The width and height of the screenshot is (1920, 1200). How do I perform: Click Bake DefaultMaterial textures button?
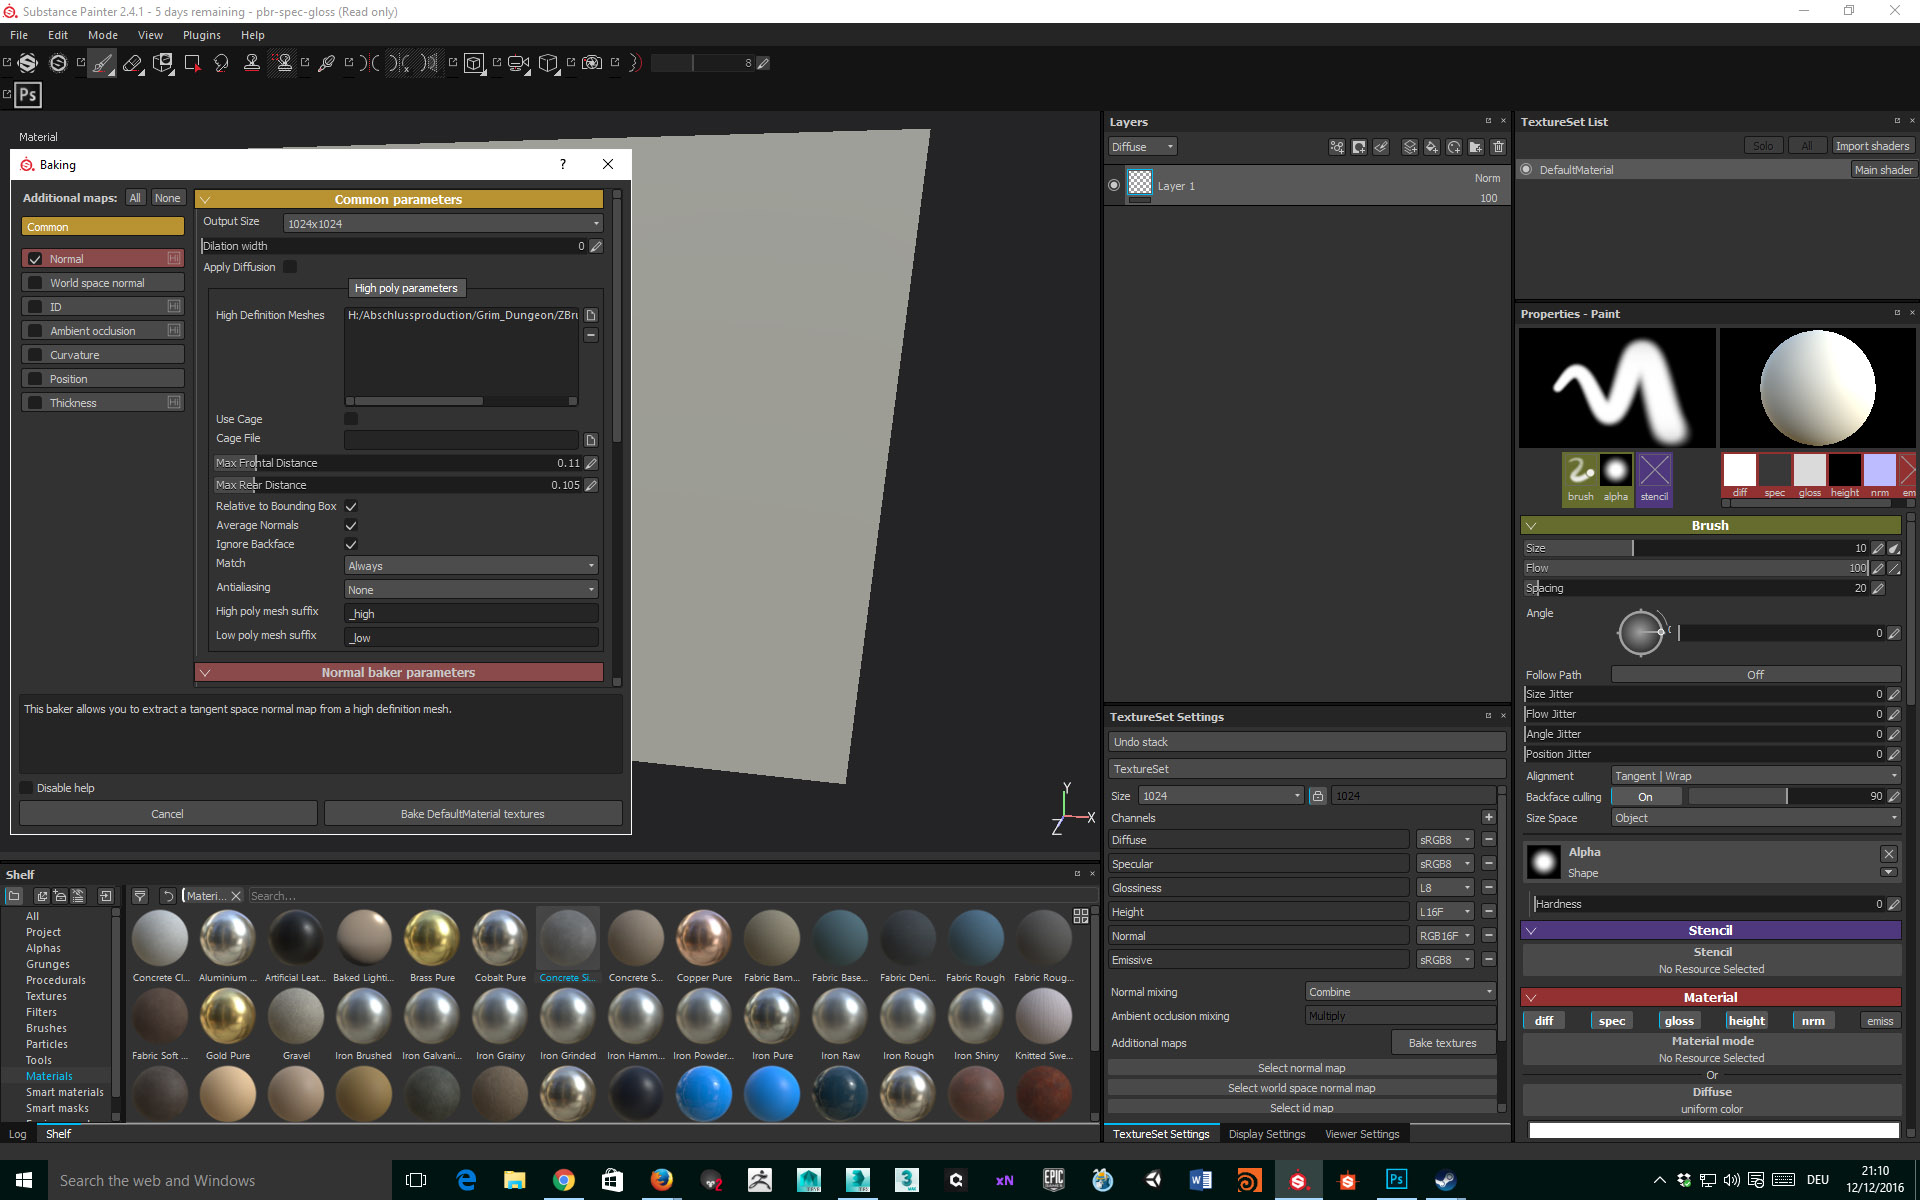click(473, 814)
